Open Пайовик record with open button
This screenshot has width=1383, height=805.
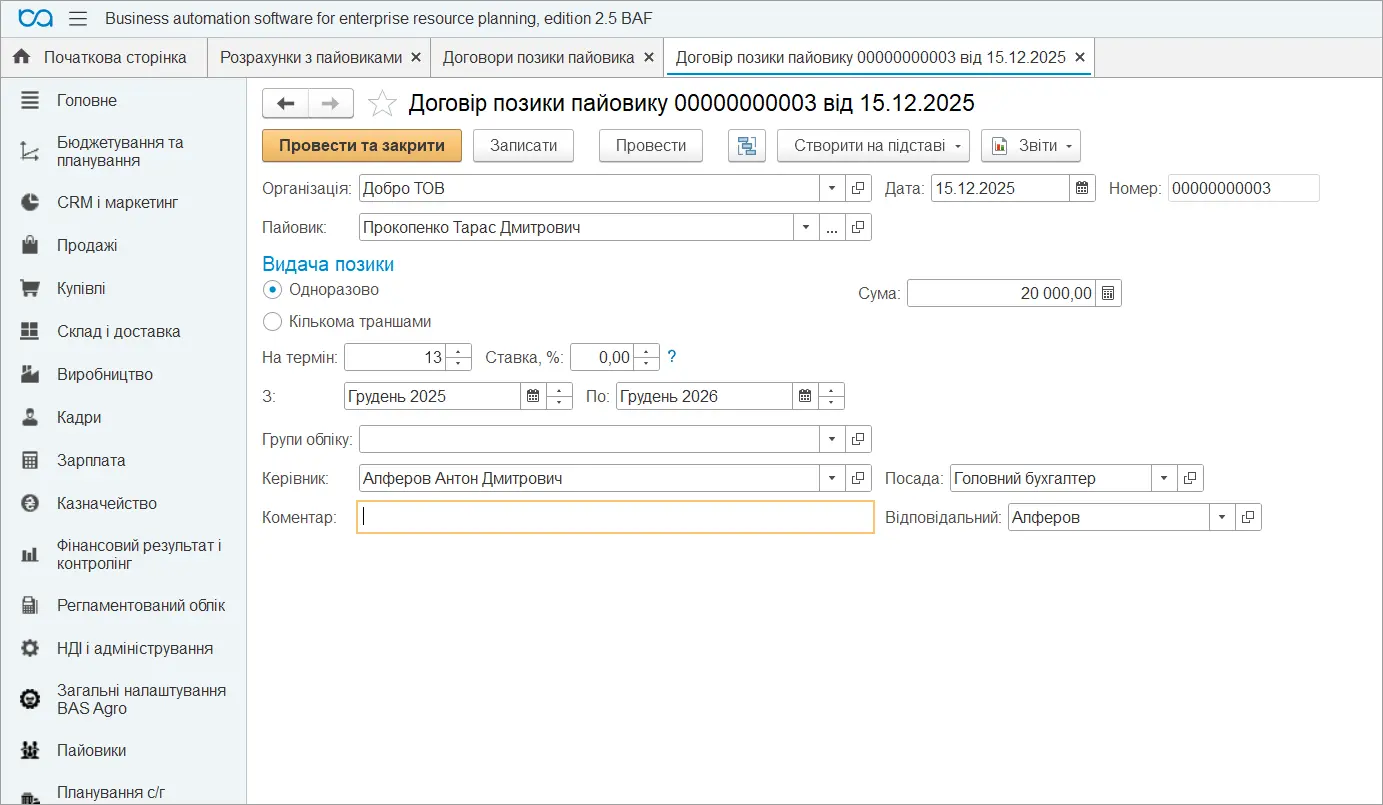tap(859, 227)
